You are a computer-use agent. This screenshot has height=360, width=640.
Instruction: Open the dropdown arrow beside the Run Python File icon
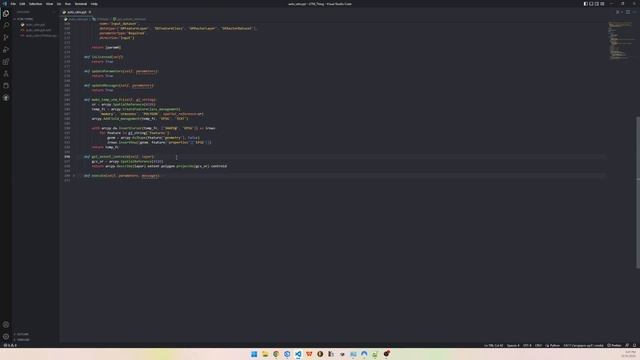[622, 12]
